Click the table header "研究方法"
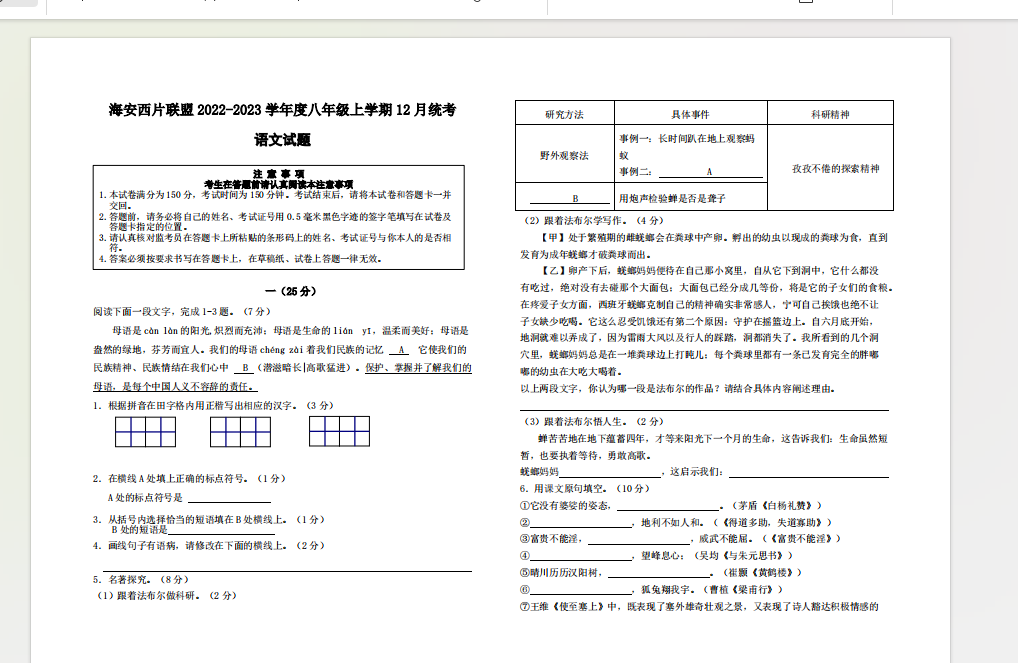1018x663 pixels. (x=564, y=114)
